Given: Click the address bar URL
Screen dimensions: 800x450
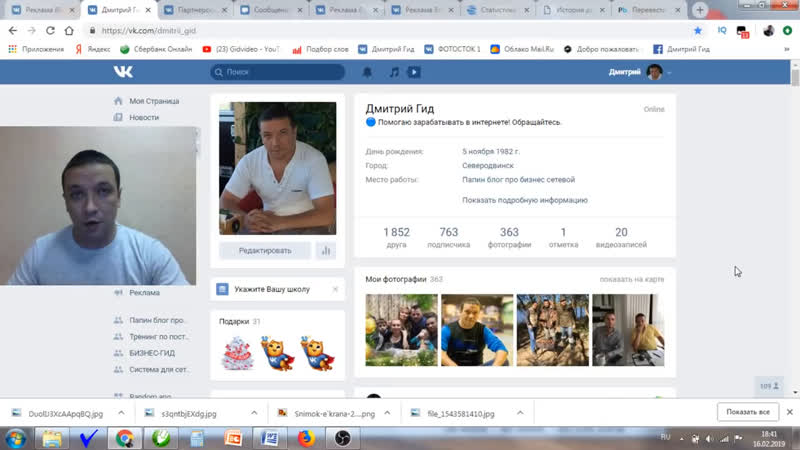Looking at the screenshot, I should click(148, 31).
